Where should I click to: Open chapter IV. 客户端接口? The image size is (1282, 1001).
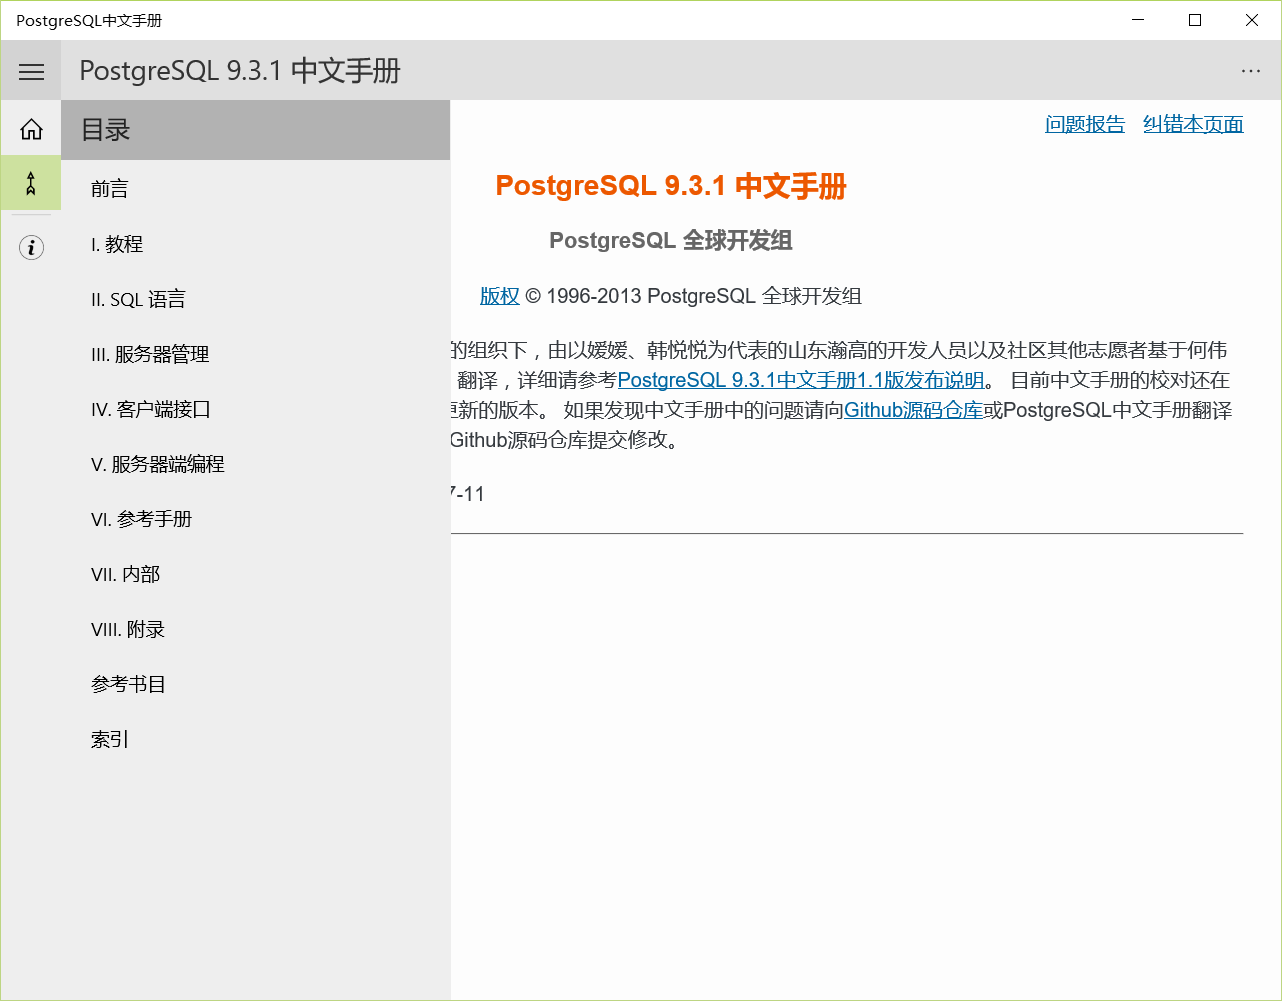[x=256, y=409]
